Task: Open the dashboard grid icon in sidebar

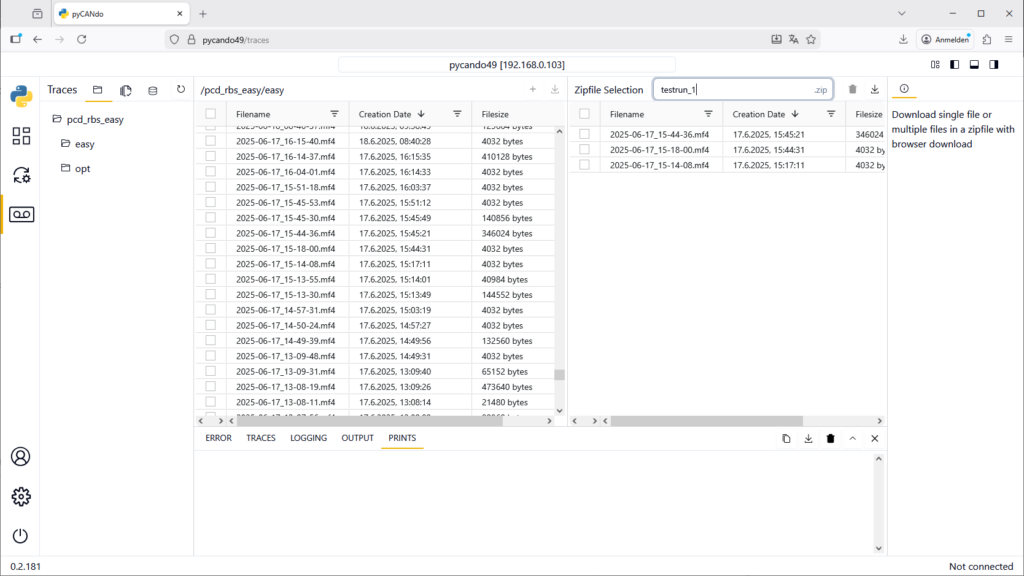Action: [21, 136]
